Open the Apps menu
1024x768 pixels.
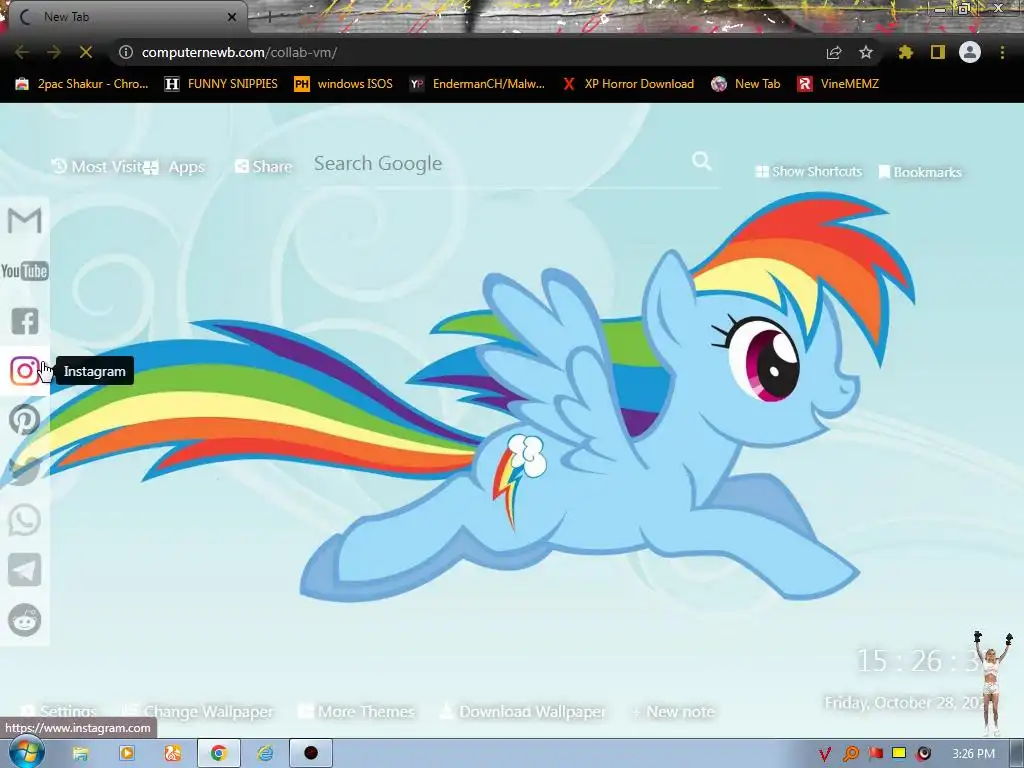(174, 167)
